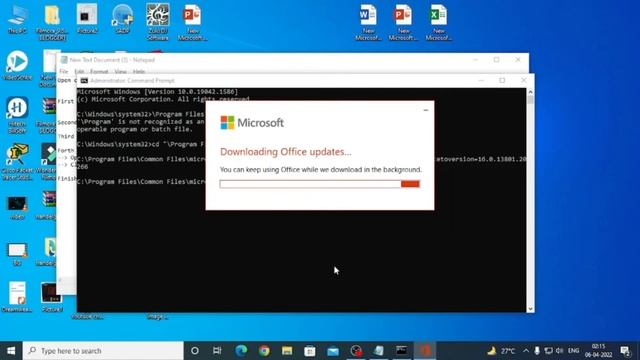
Task: Select the Office taskbar button
Action: (x=425, y=351)
